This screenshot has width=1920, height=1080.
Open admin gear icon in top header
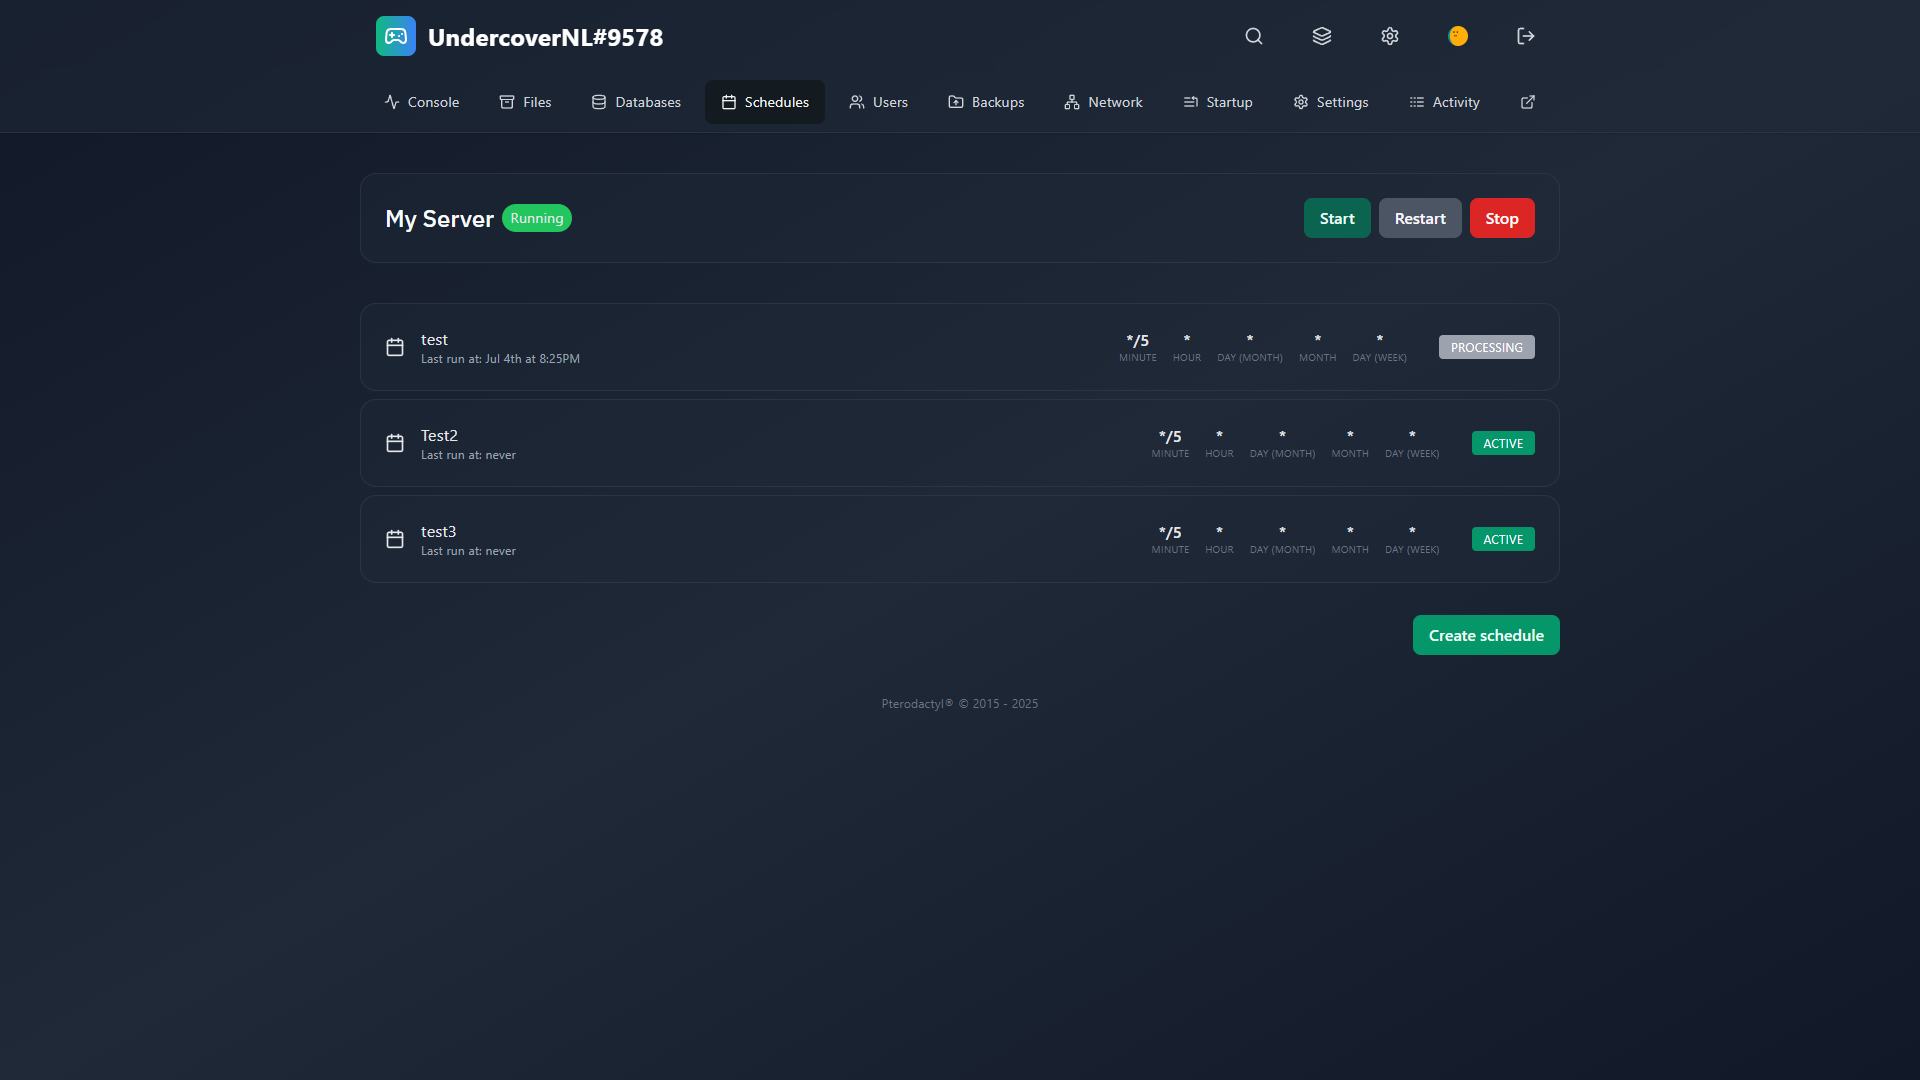[x=1389, y=36]
